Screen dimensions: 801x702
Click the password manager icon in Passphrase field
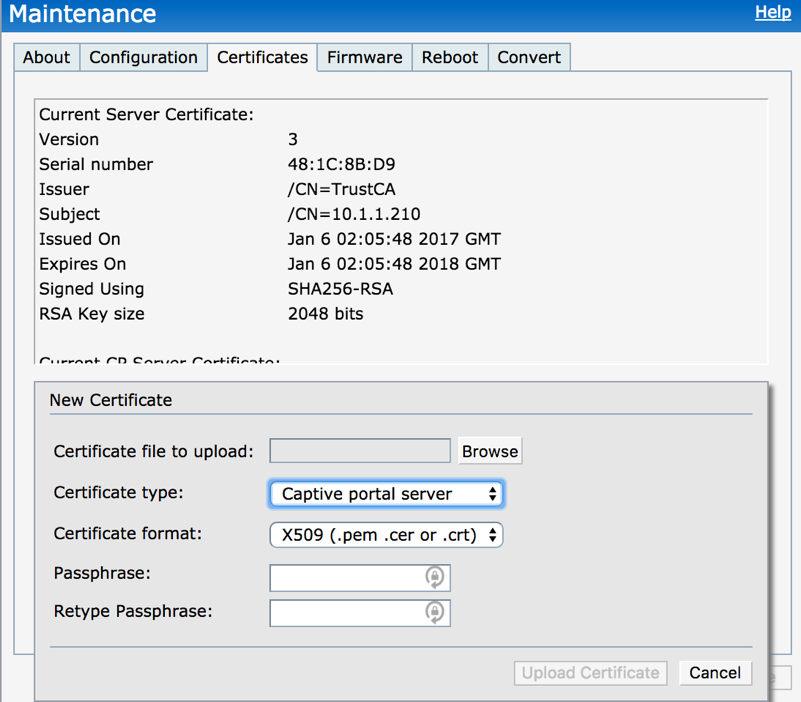[x=435, y=577]
